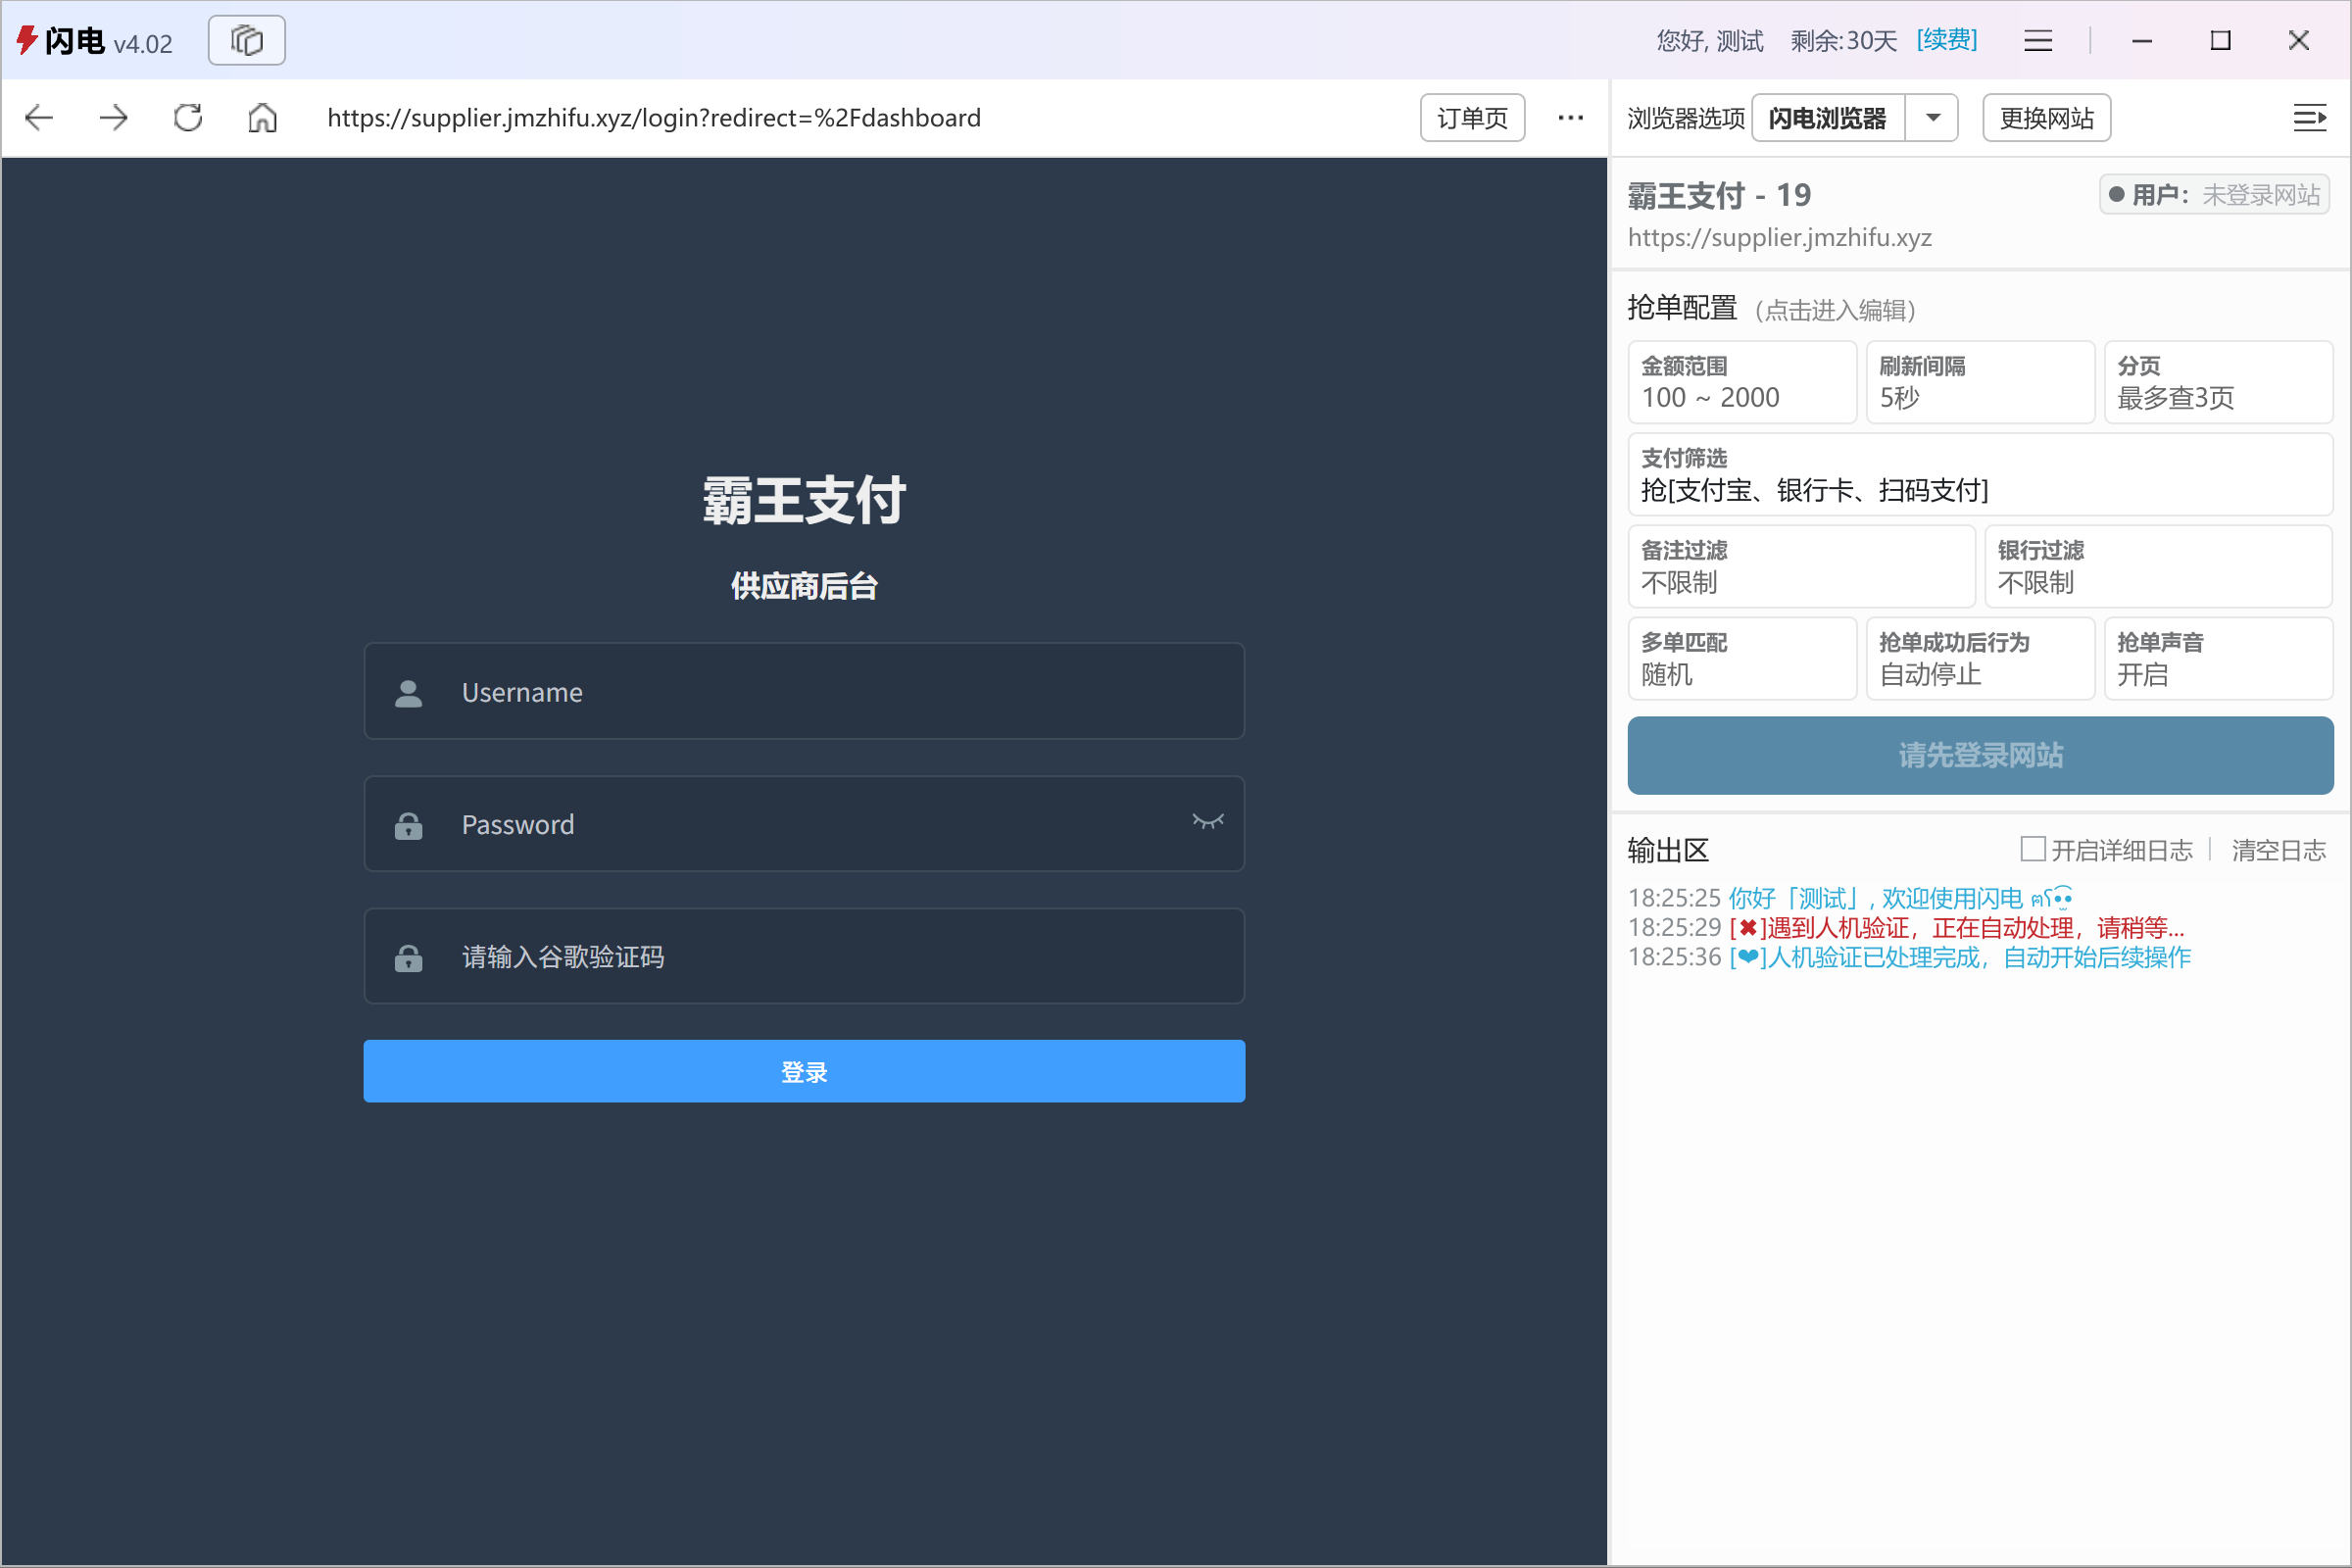
Task: Refresh the current page
Action: pos(186,117)
